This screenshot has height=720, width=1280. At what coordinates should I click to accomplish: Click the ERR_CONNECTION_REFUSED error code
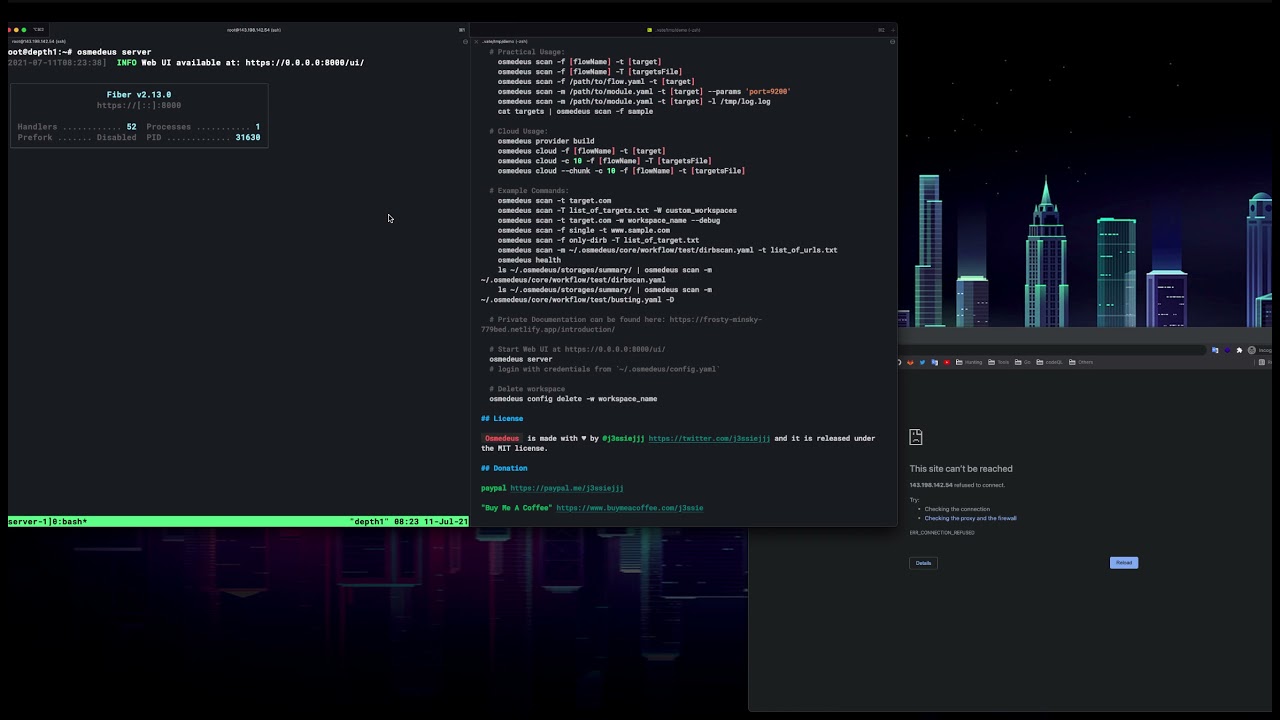click(942, 533)
